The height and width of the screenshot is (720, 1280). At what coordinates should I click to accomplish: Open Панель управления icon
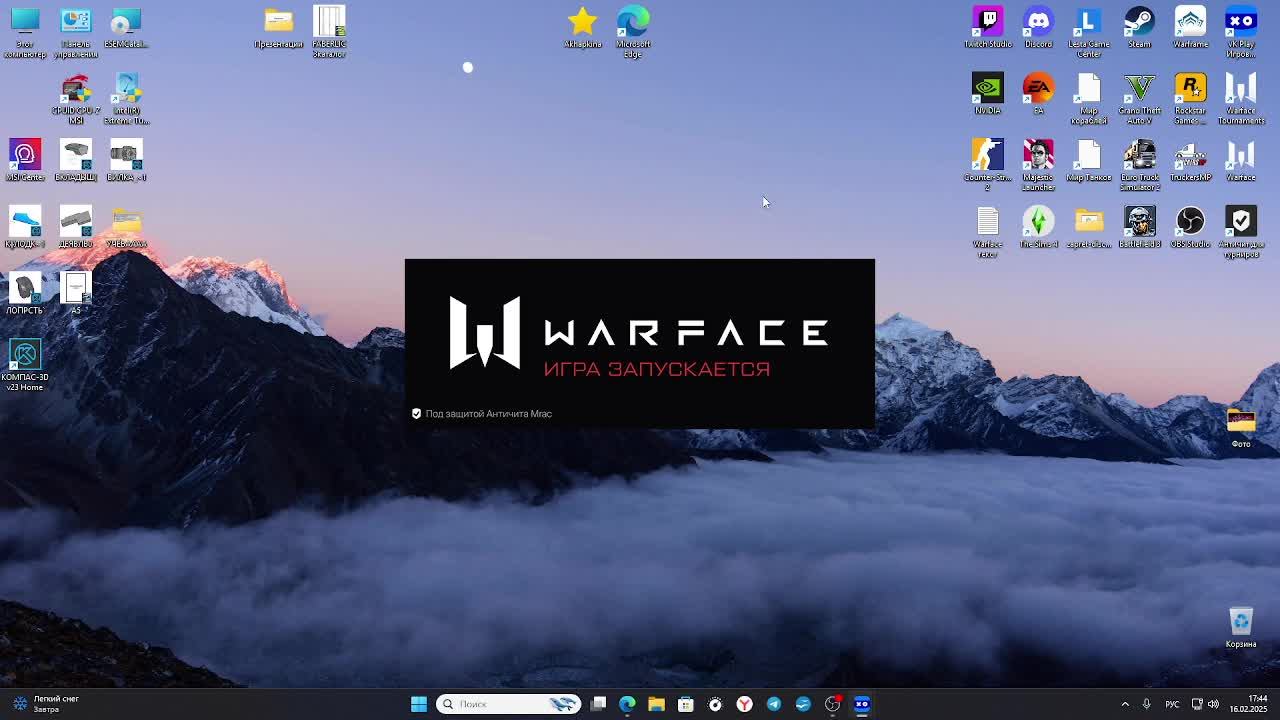point(76,32)
